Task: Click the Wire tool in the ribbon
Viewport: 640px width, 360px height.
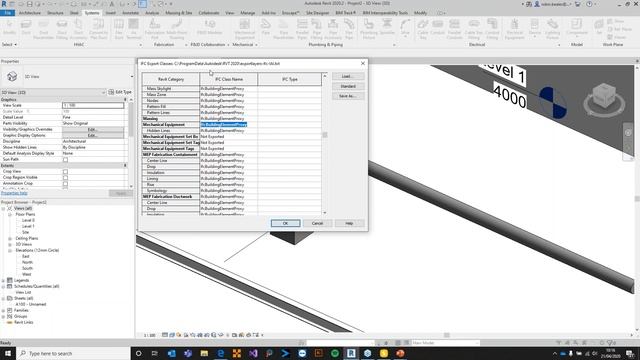Action: coord(405,28)
